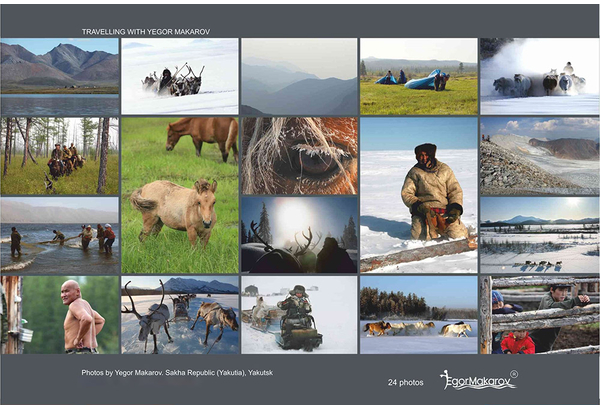Select the large grazing horses photo
Viewport: 600px width, 410px height.
179,195
